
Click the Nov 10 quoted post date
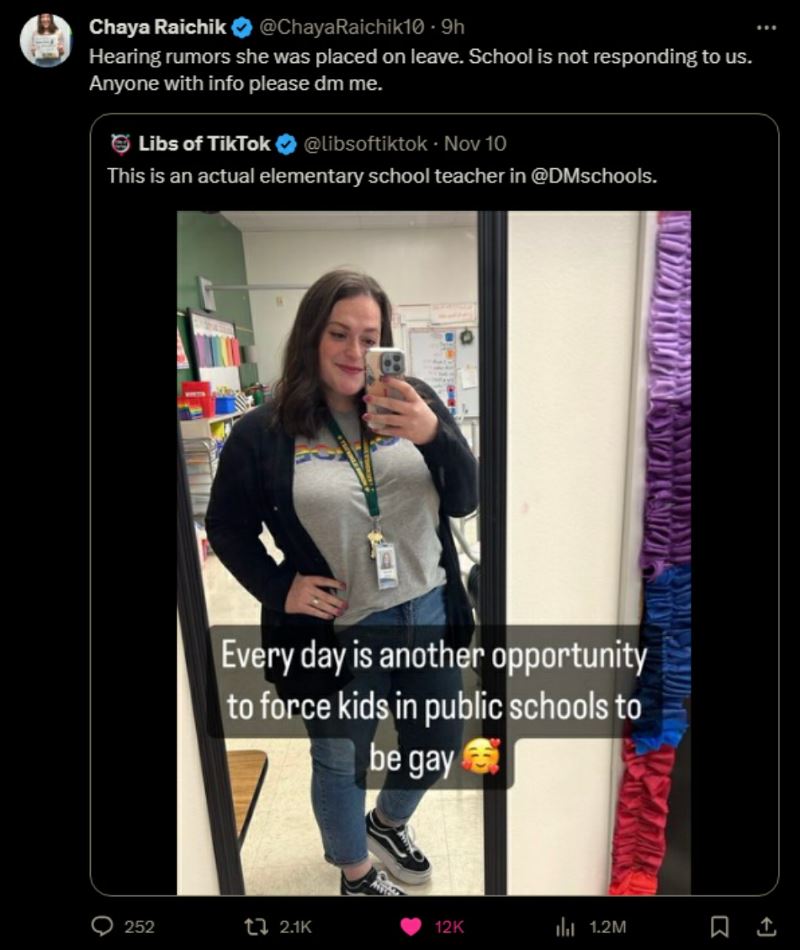pyautogui.click(x=475, y=144)
